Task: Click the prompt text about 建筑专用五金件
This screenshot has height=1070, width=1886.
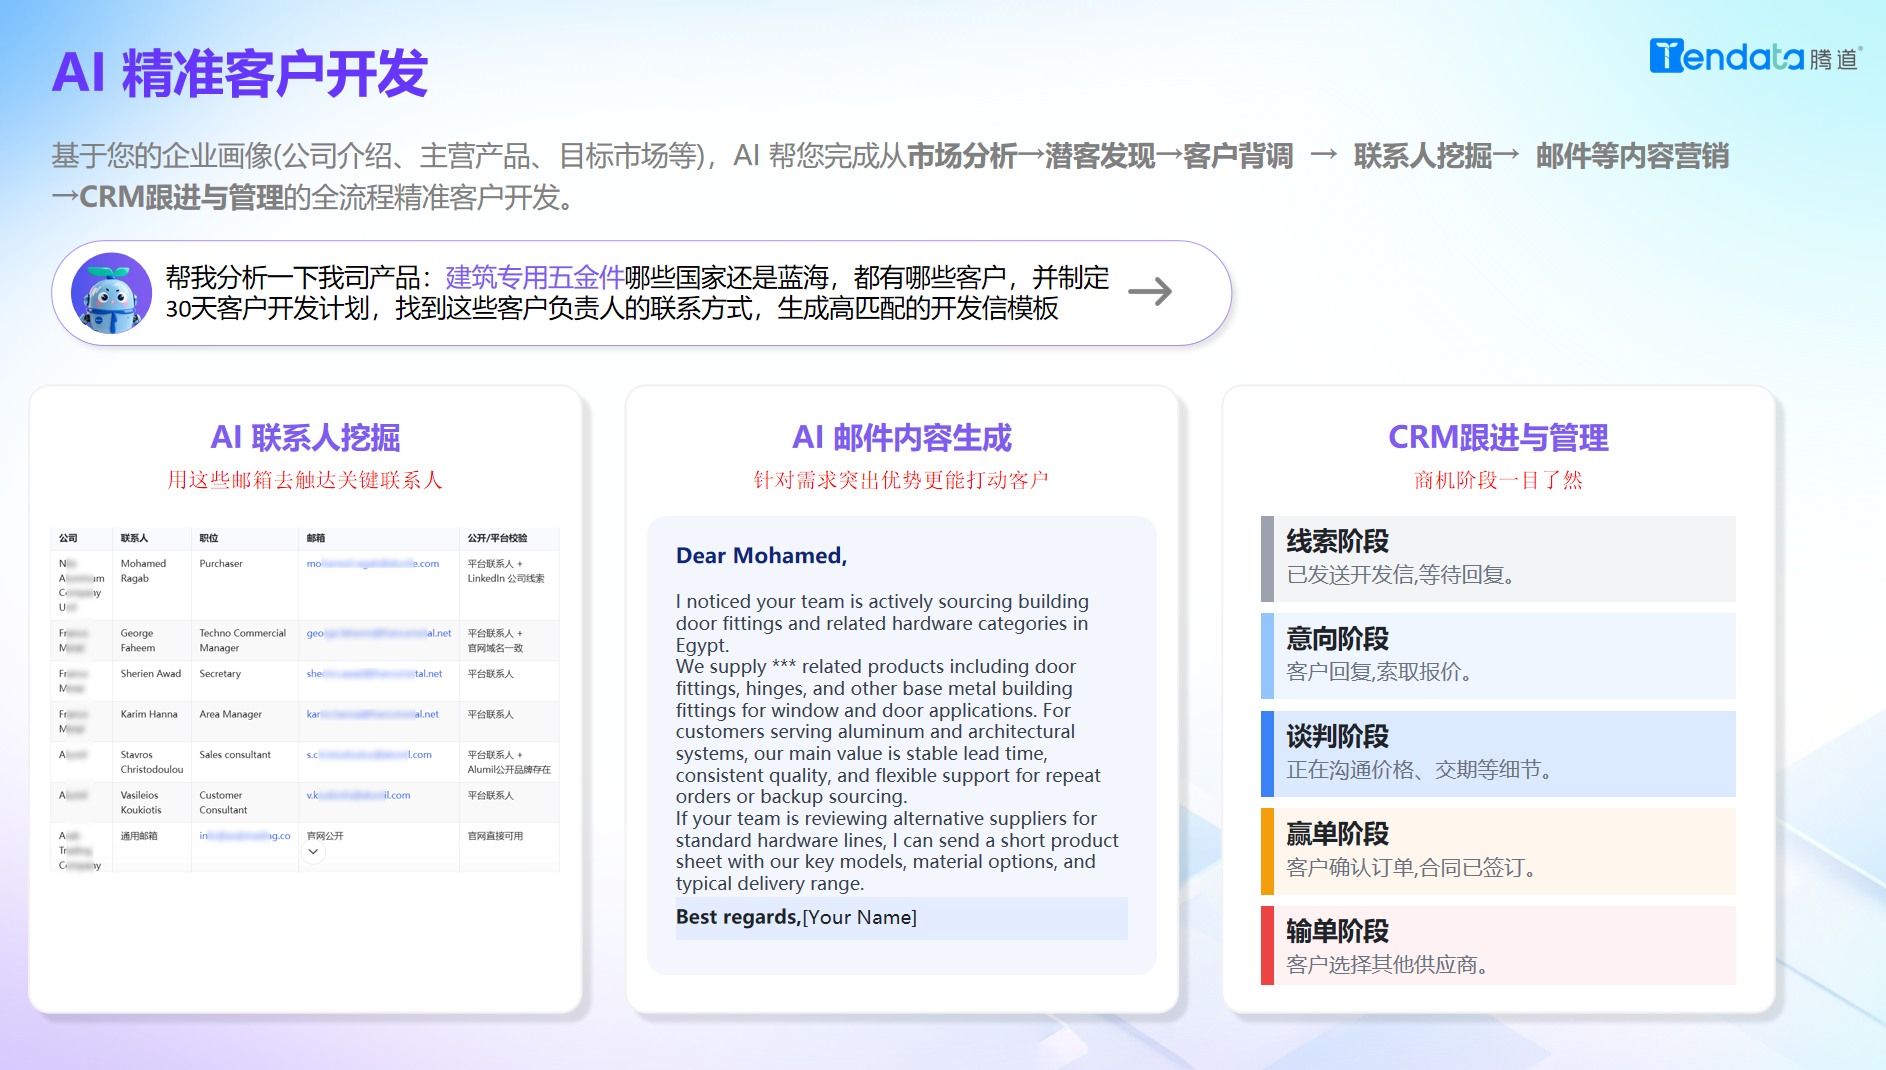Action: coord(637,292)
